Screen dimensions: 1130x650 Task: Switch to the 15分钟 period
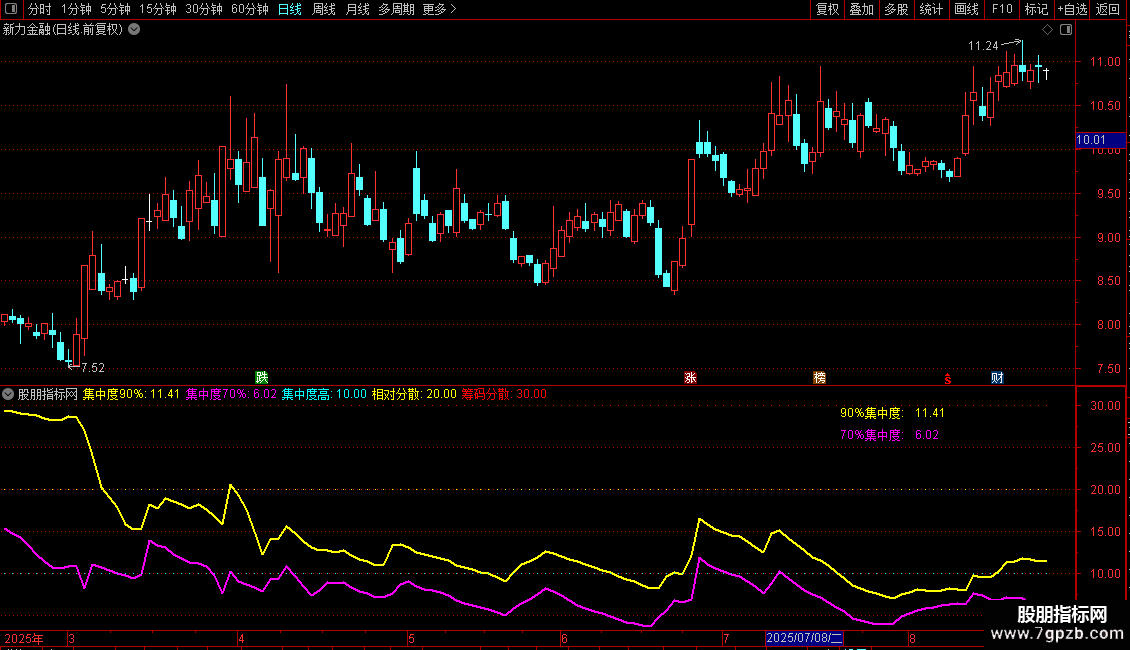tap(158, 9)
